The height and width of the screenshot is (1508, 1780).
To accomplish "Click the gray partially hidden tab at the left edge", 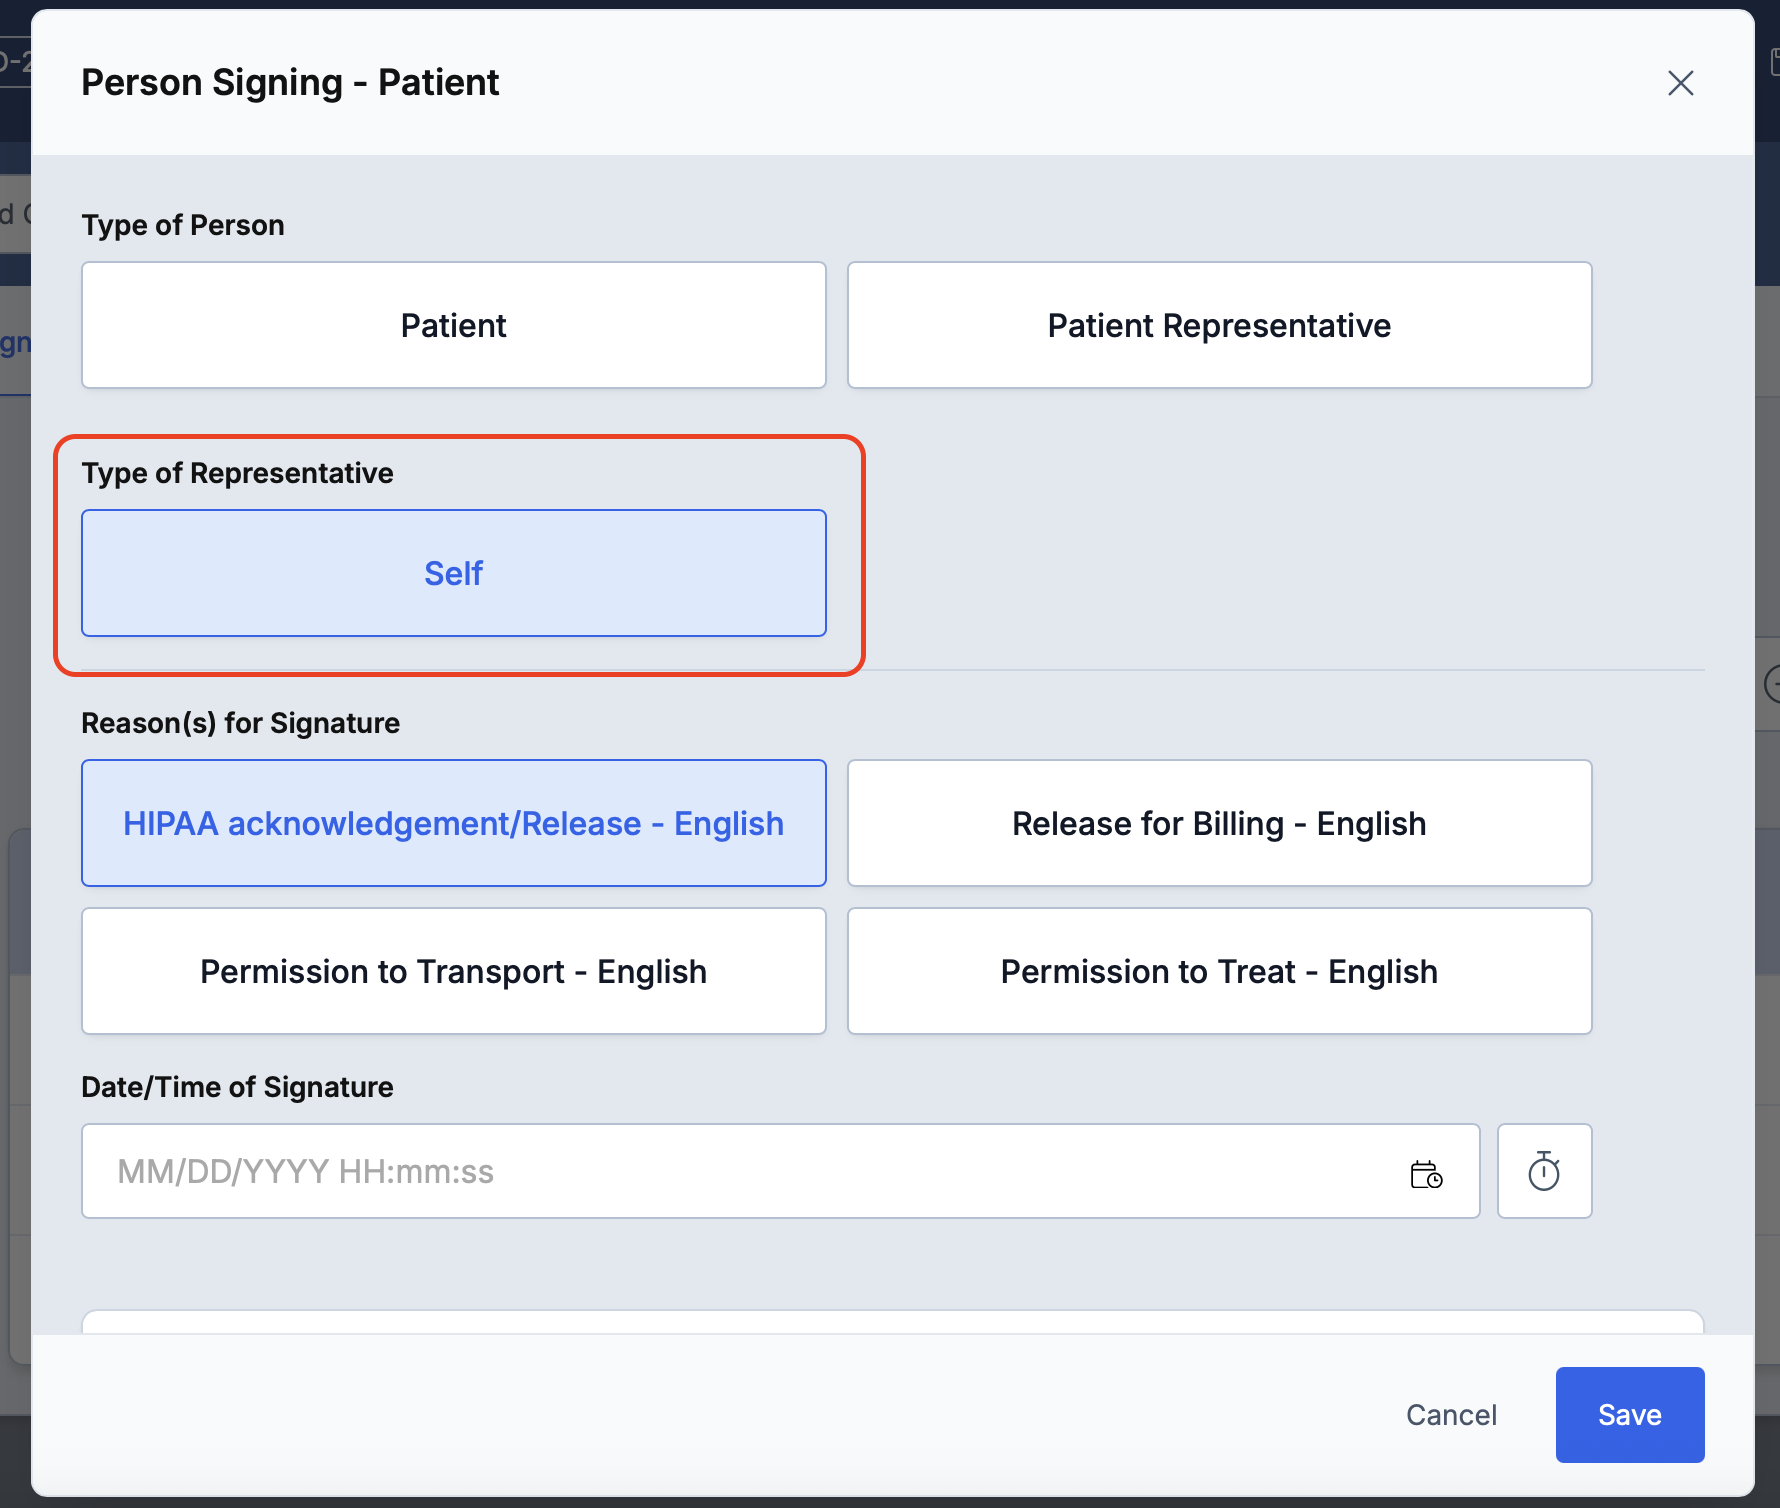I will 15,213.
